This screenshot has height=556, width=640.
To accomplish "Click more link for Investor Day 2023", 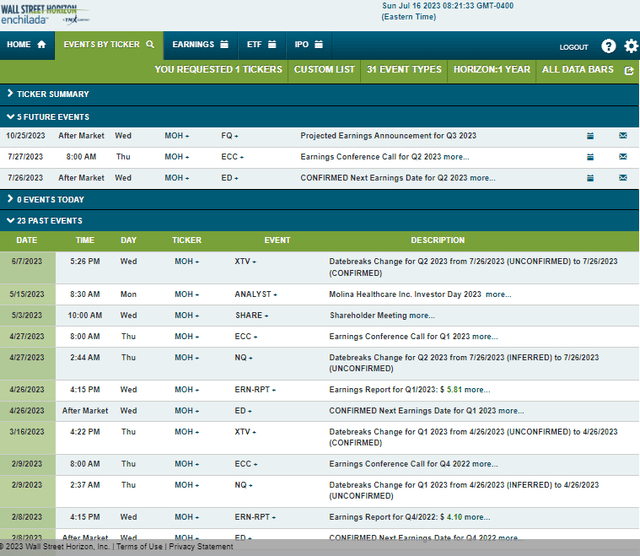I will [x=498, y=294].
